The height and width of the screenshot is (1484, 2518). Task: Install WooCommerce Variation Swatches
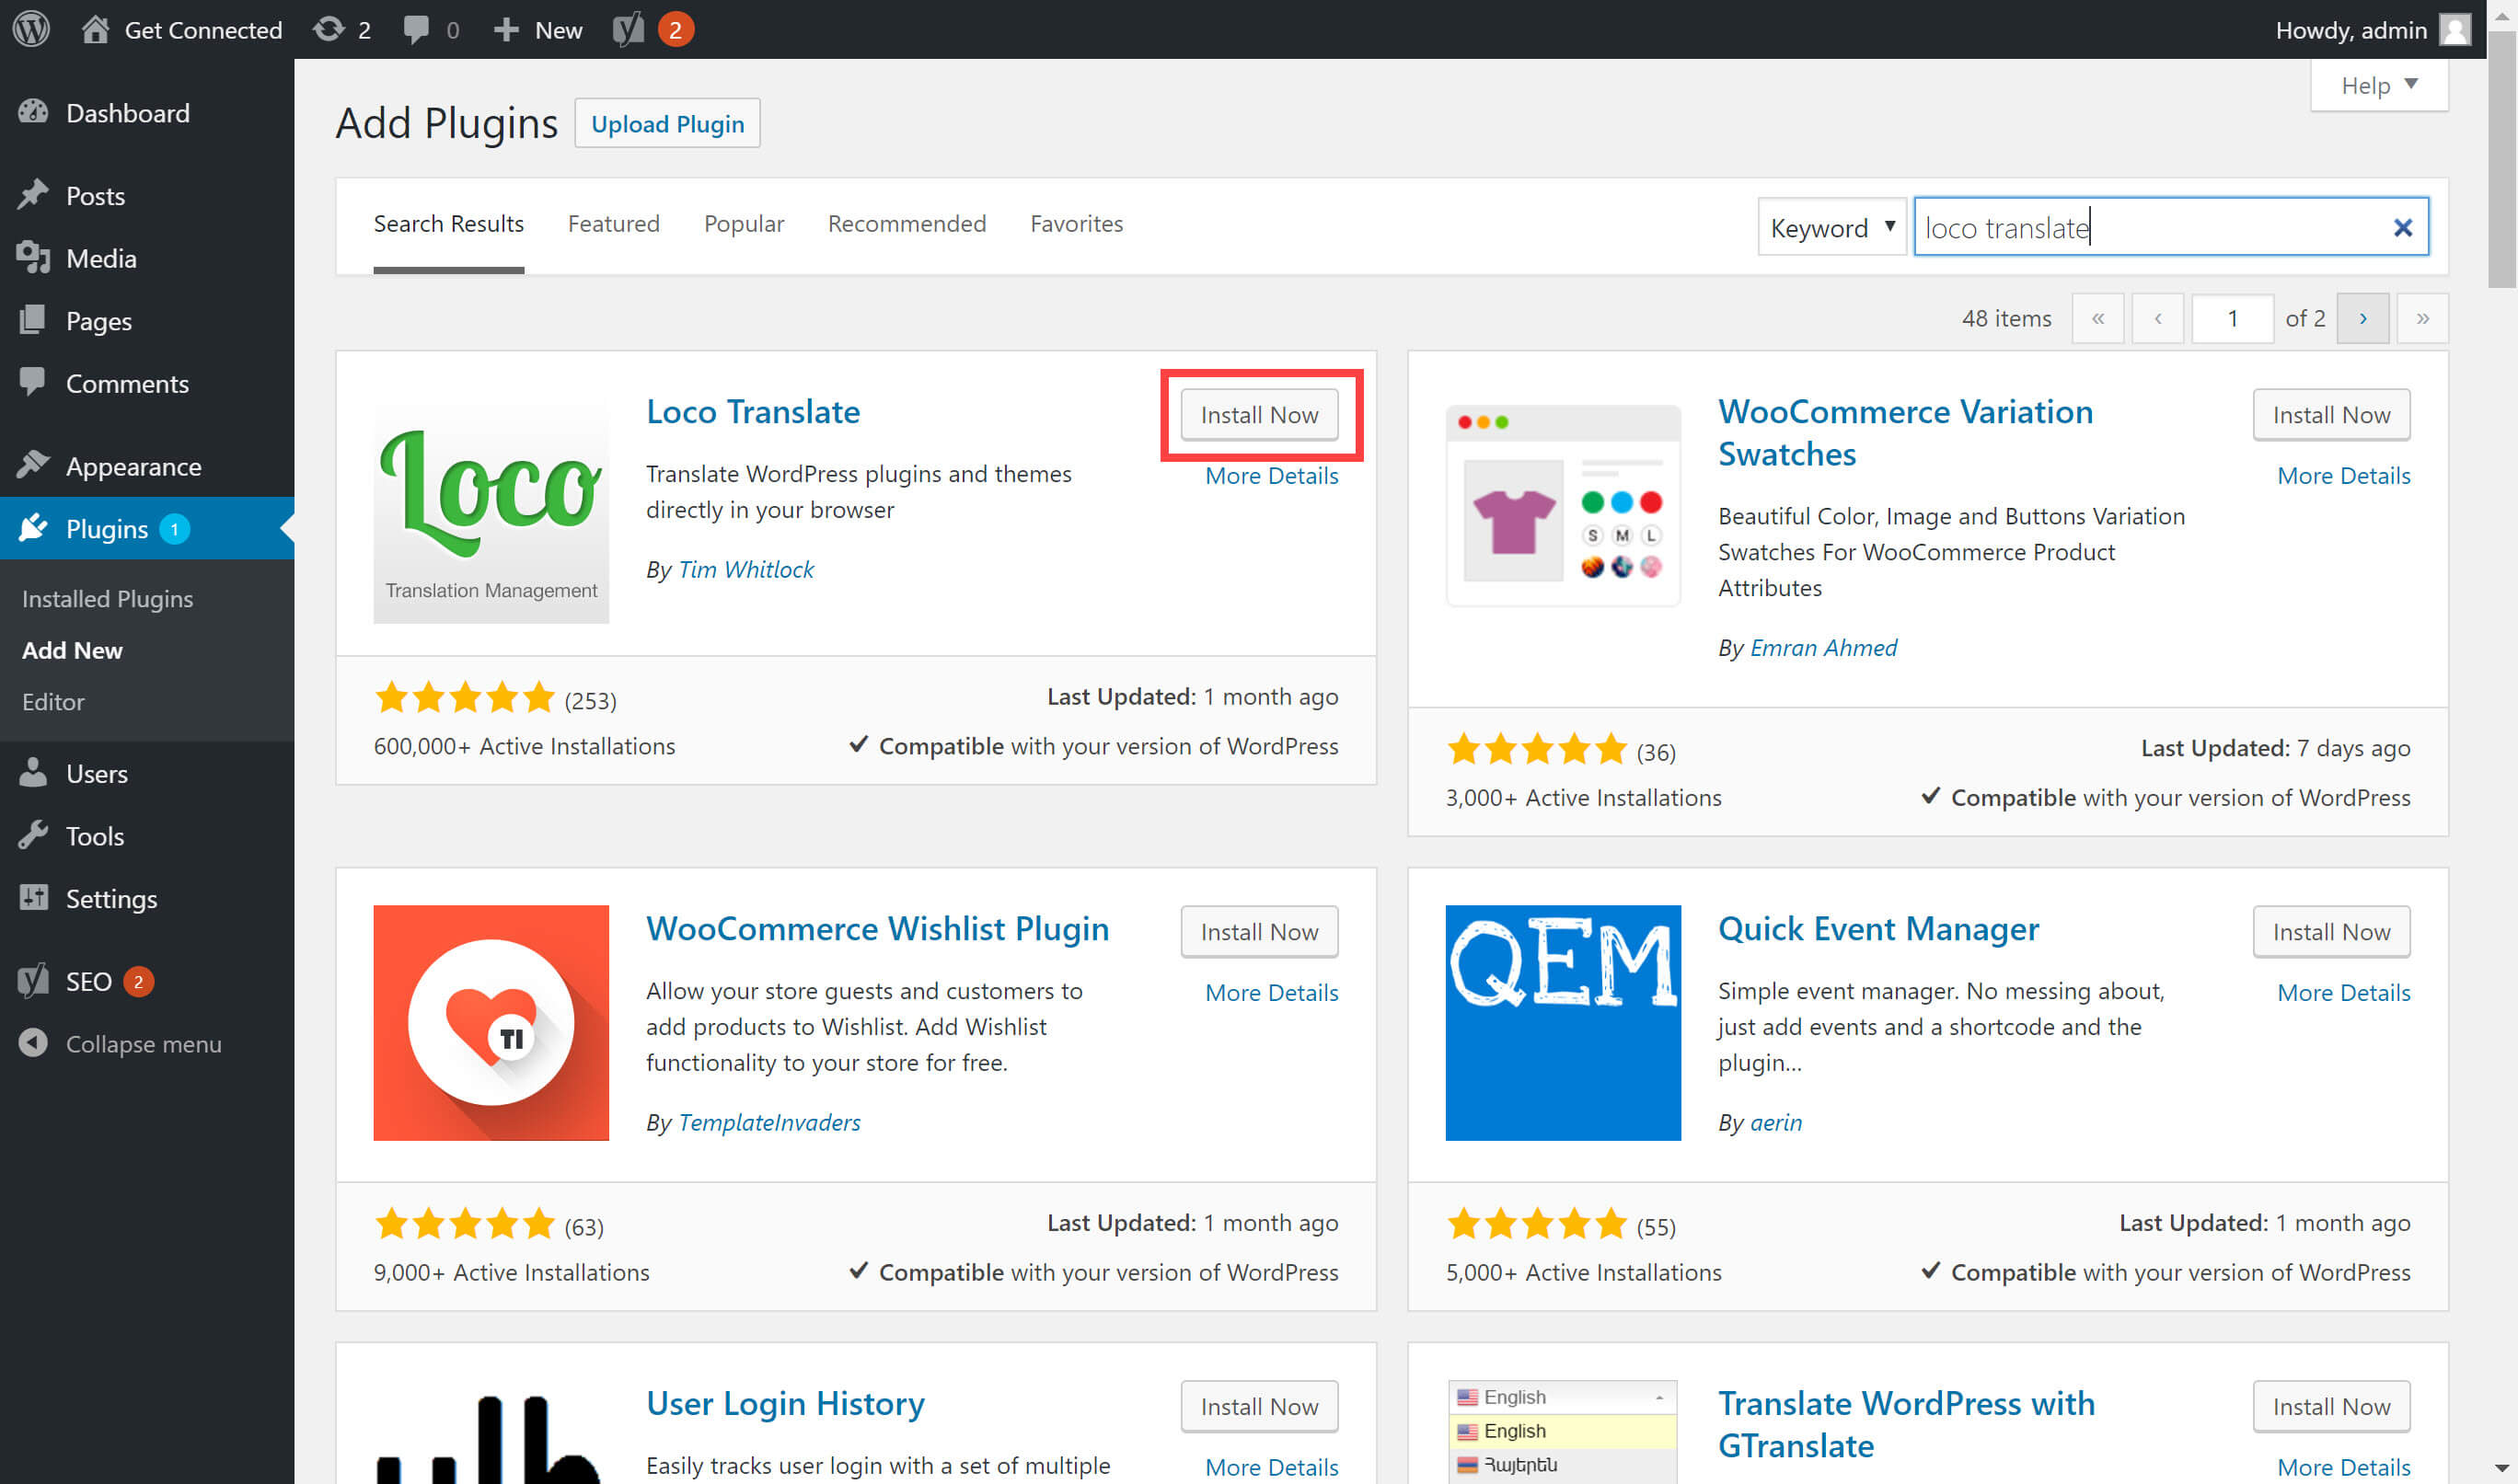click(x=2331, y=414)
